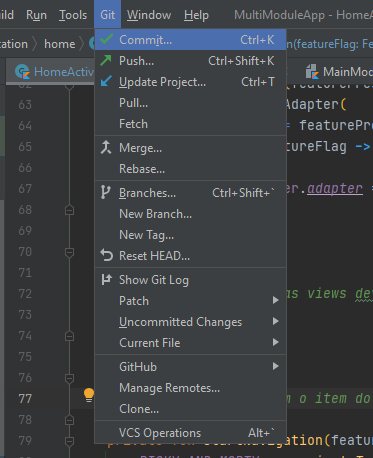Open Manage Remotes... from Git menu
Image resolution: width=373 pixels, height=458 pixels.
tap(191, 388)
